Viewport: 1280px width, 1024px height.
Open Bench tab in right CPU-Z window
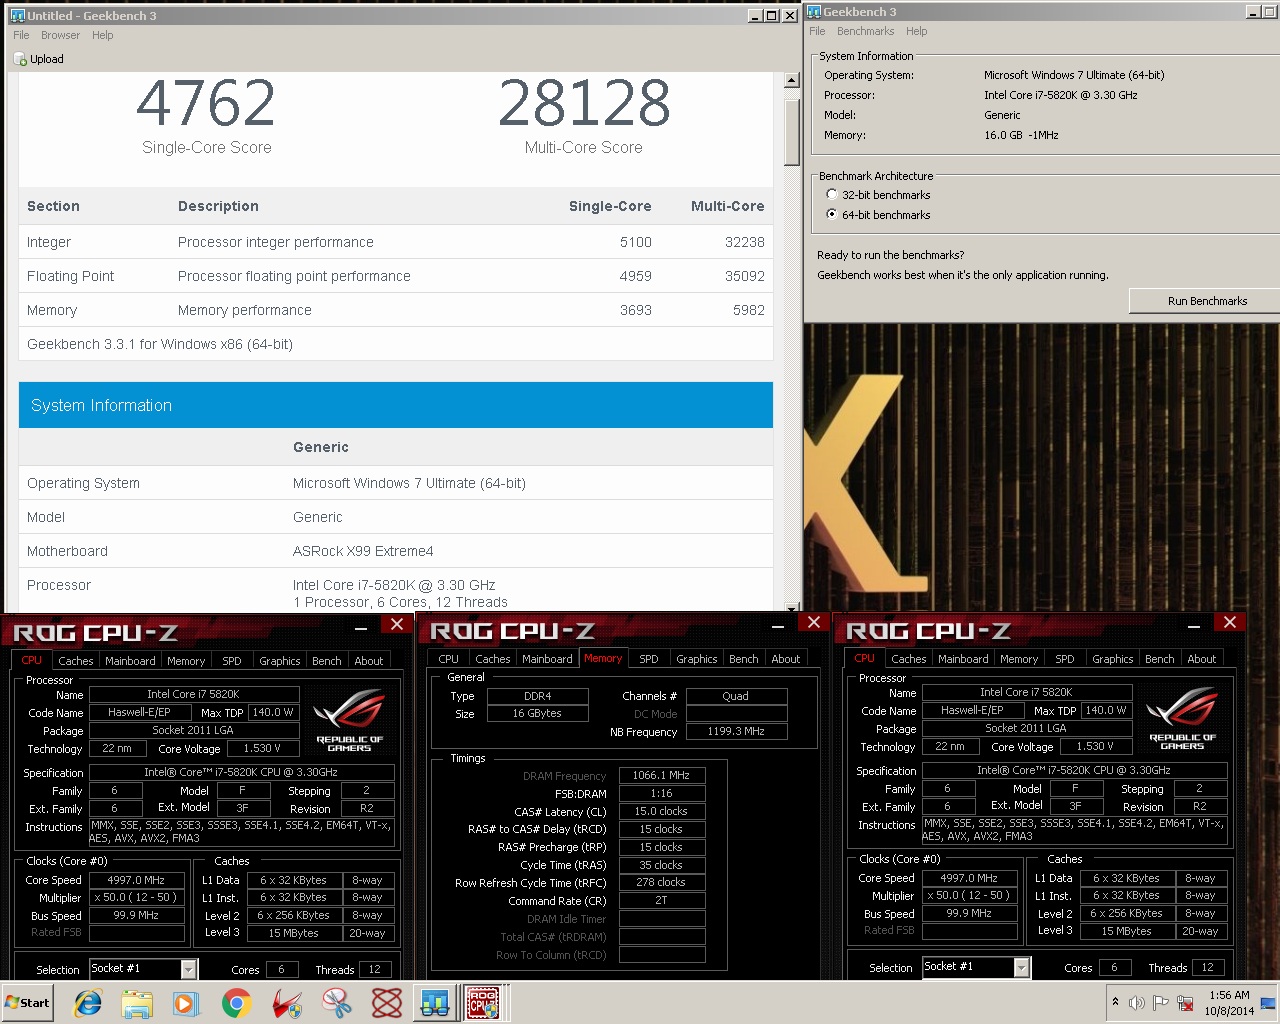(1160, 659)
